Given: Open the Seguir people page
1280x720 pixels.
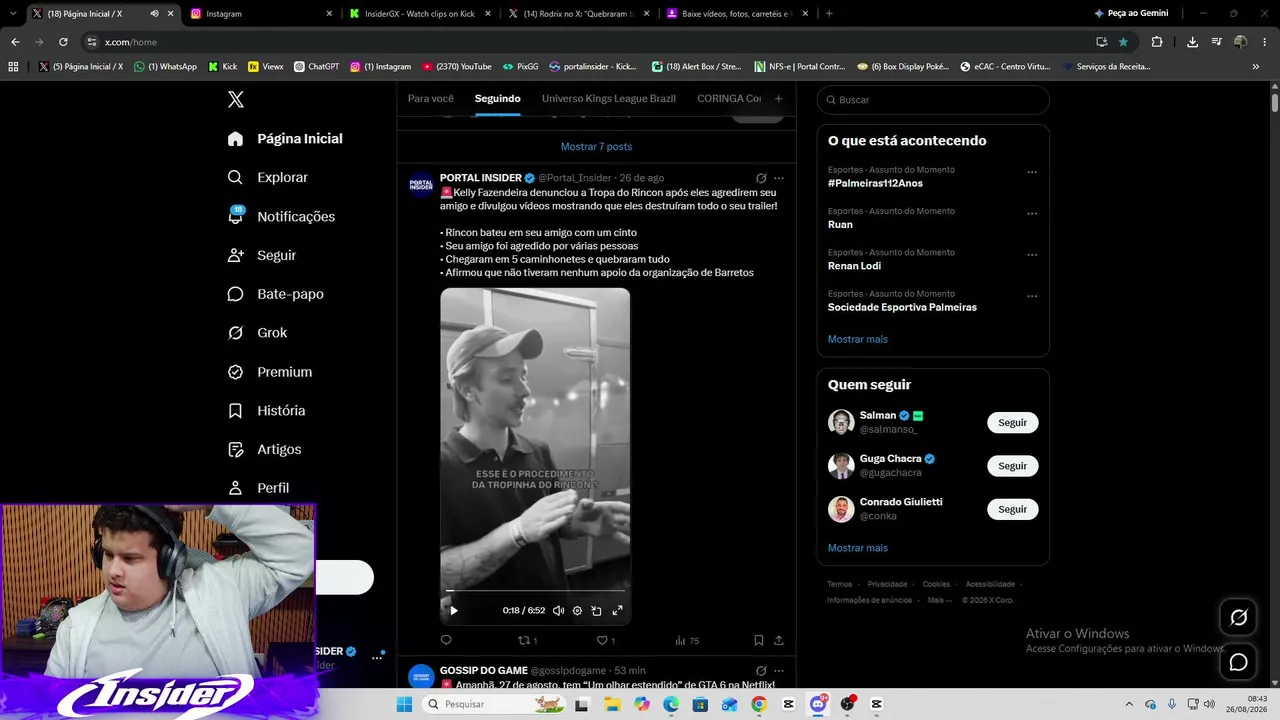Looking at the screenshot, I should point(261,255).
